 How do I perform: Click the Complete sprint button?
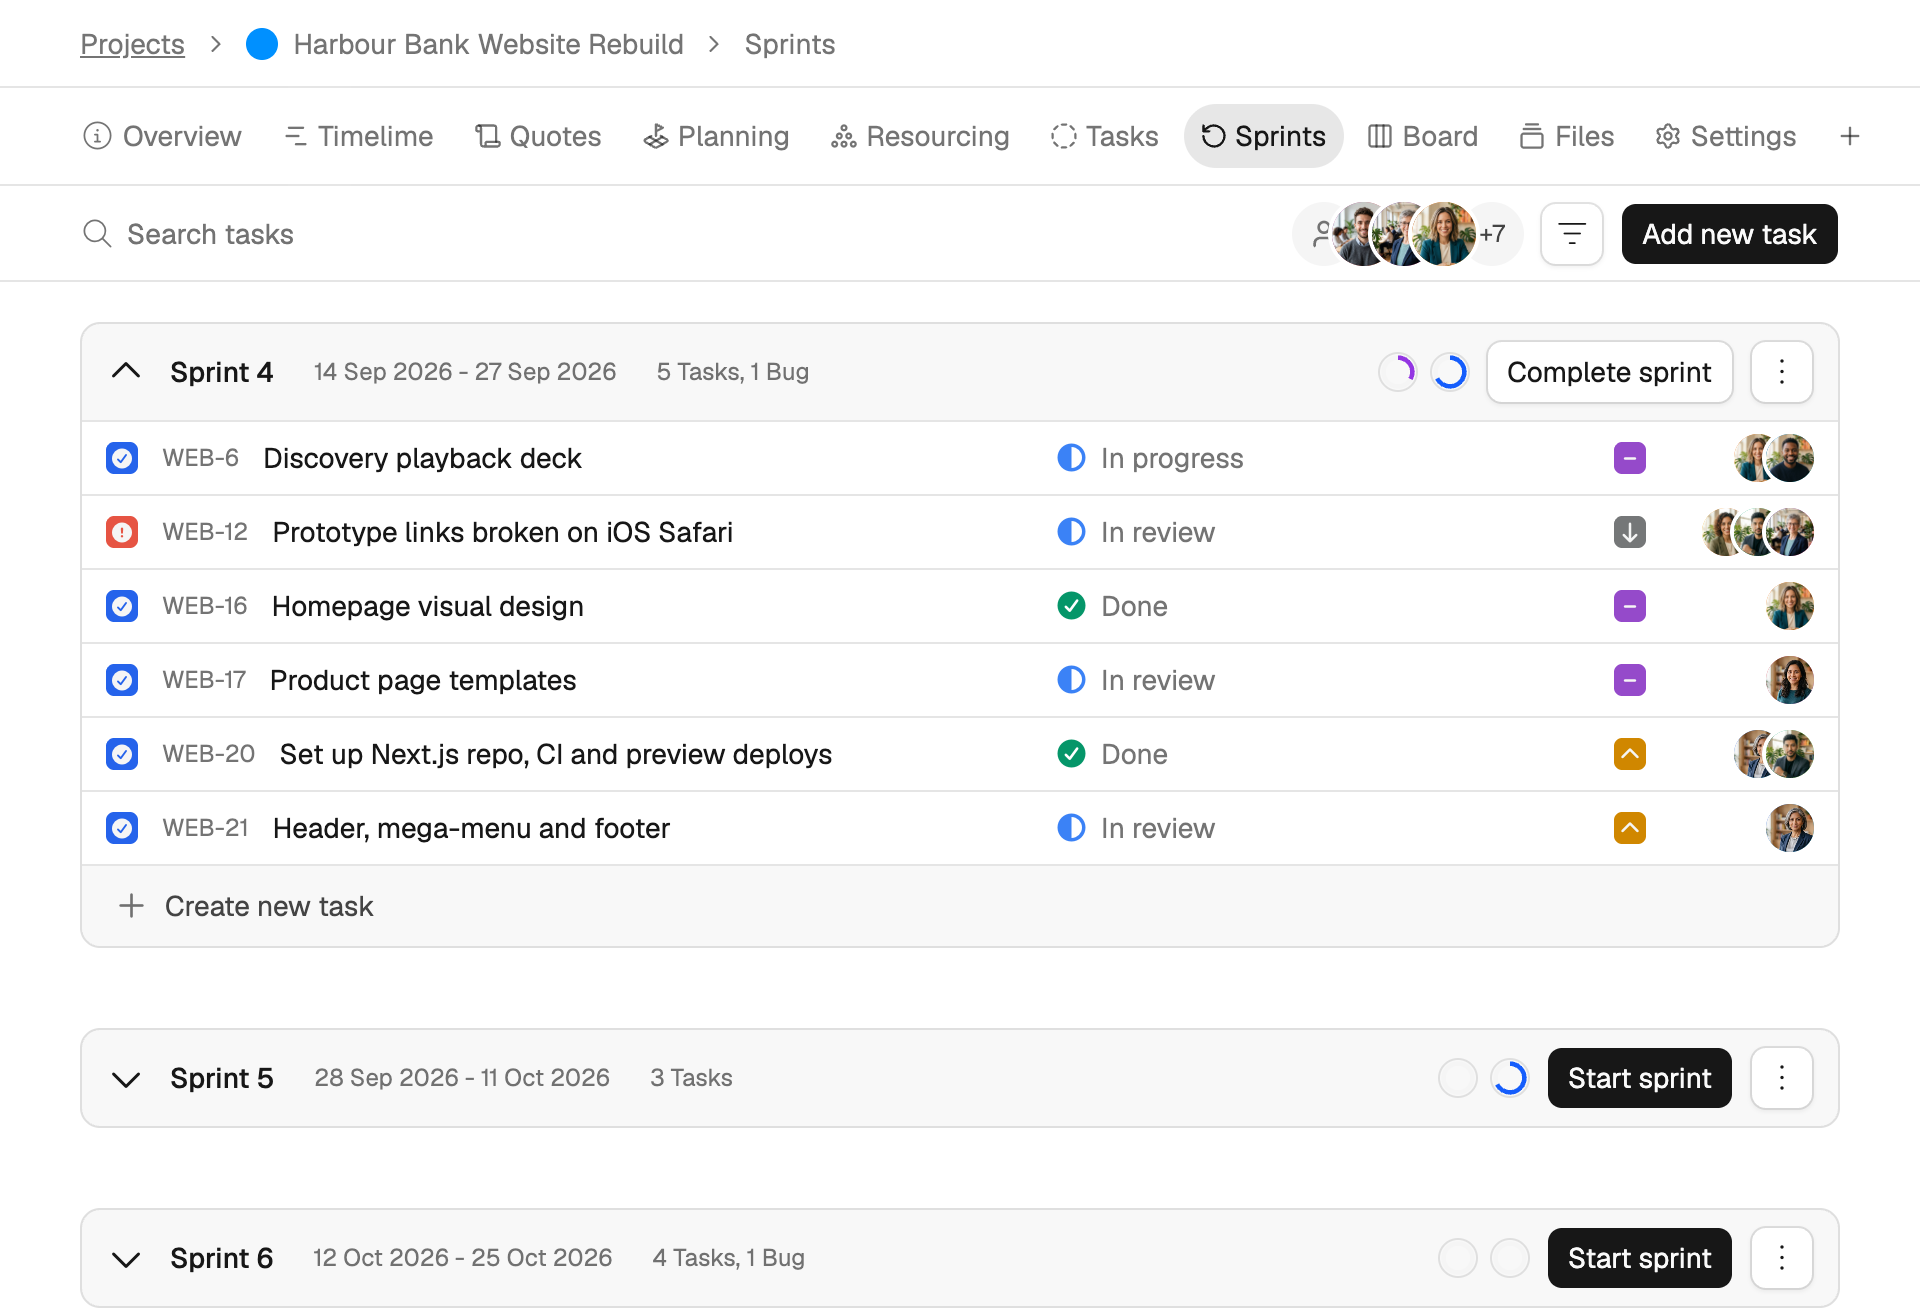(1609, 372)
